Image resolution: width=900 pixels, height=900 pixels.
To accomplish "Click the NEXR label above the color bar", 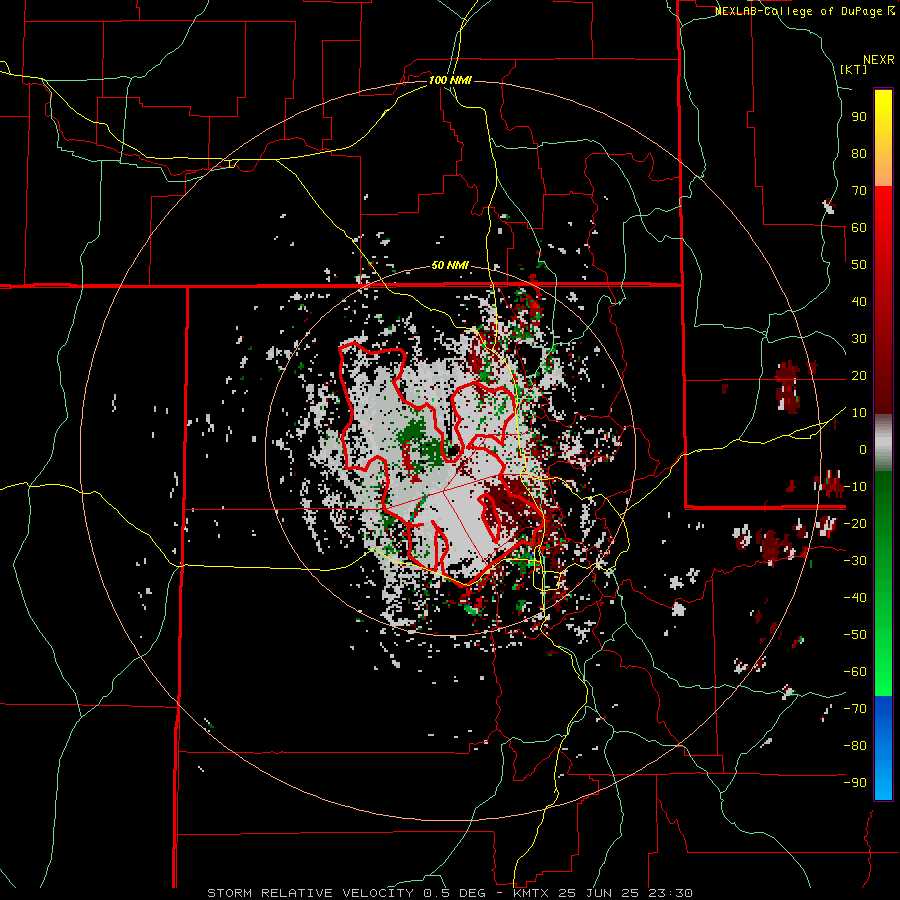I will [x=878, y=60].
